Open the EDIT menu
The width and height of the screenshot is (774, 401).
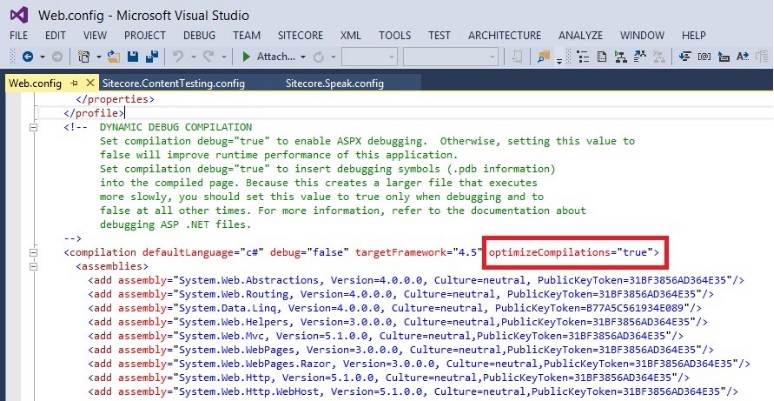click(x=55, y=36)
